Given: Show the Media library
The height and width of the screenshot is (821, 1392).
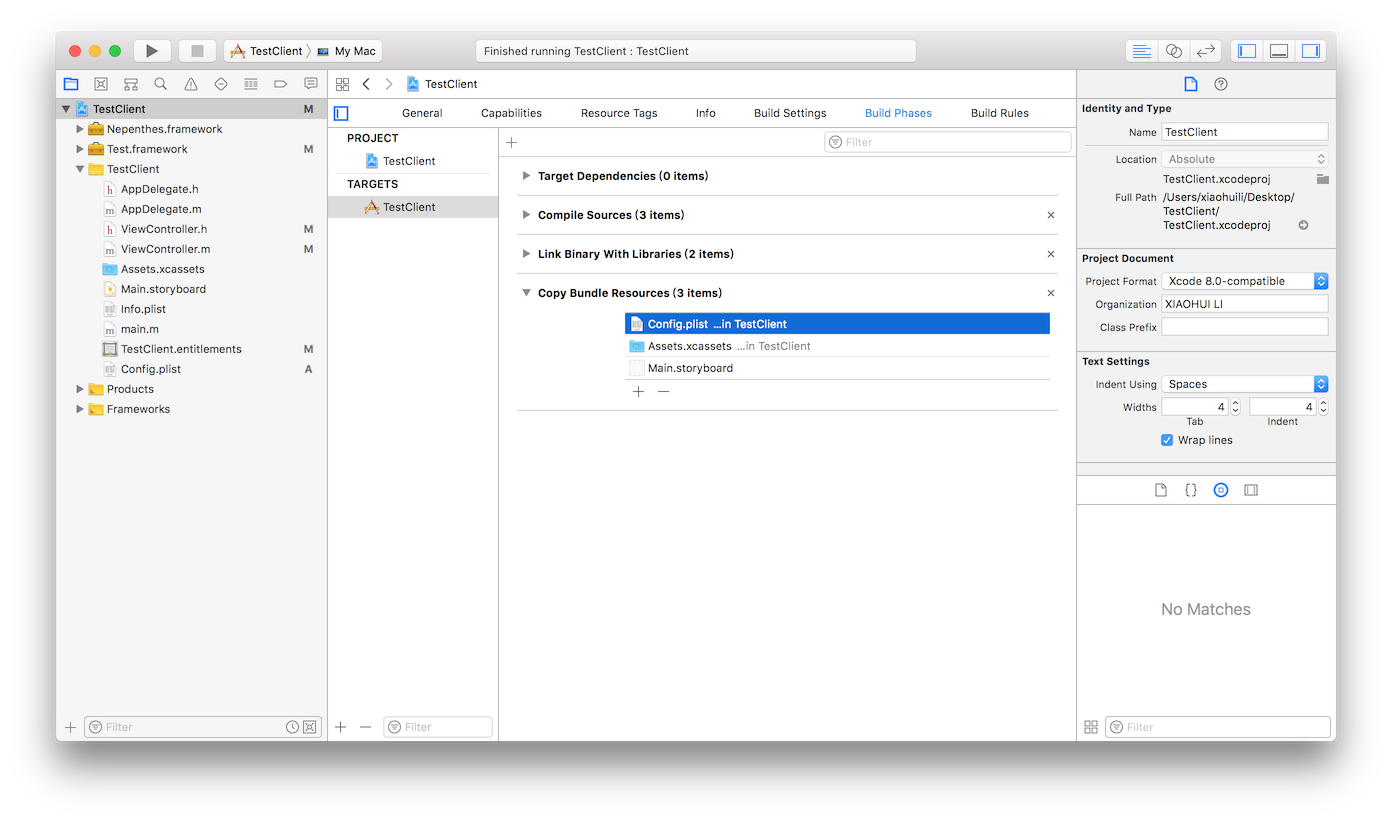Looking at the screenshot, I should [1251, 490].
